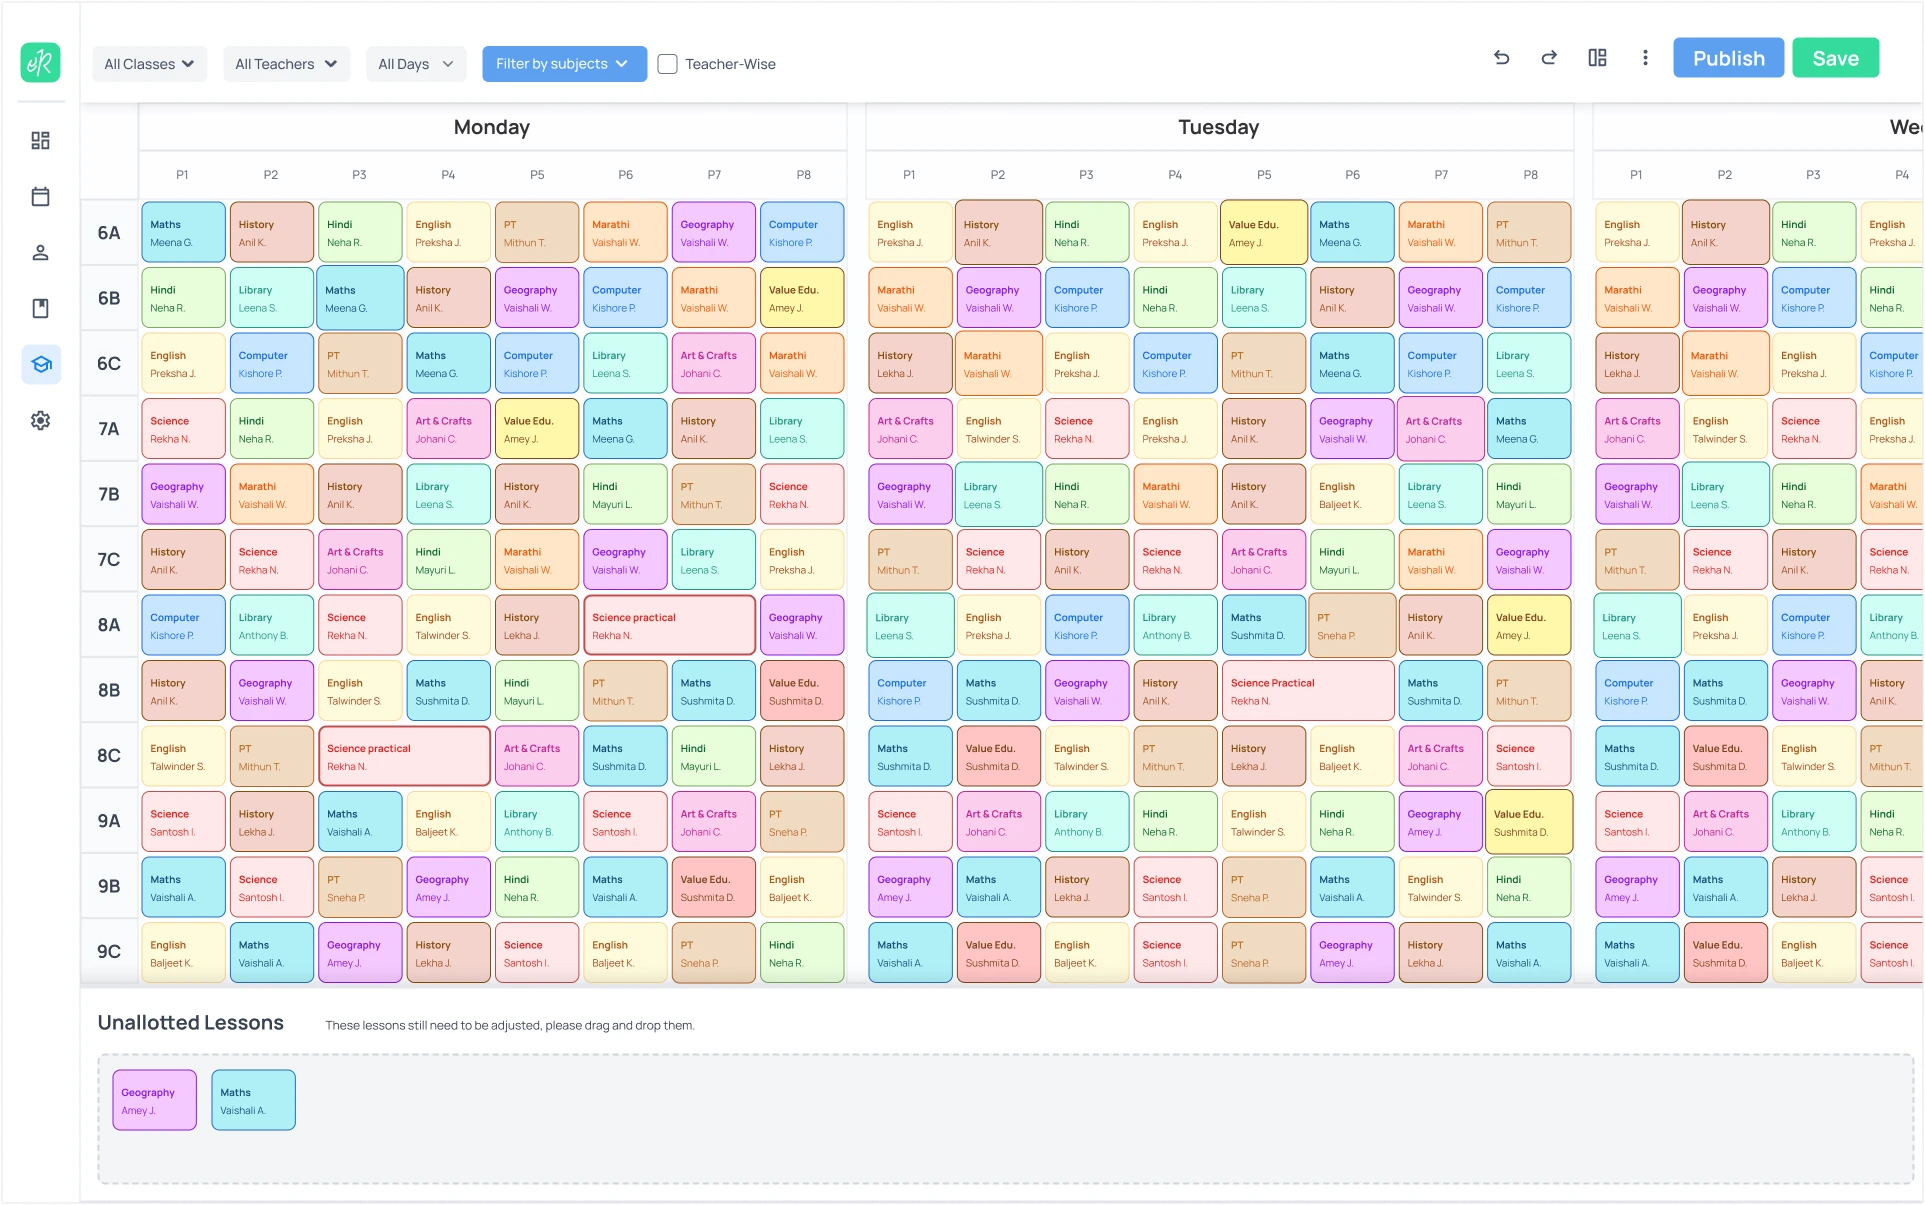The width and height of the screenshot is (1925, 1205).
Task: Open the three-dot more options menu
Action: pyautogui.click(x=1645, y=58)
